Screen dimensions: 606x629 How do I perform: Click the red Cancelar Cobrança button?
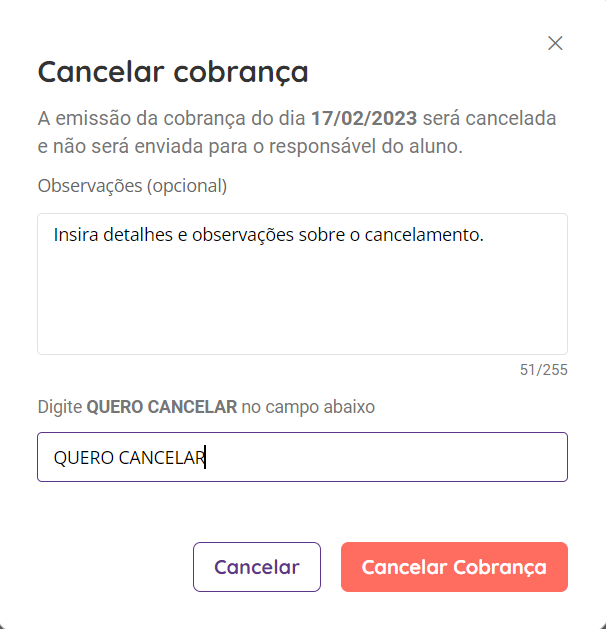(x=454, y=567)
